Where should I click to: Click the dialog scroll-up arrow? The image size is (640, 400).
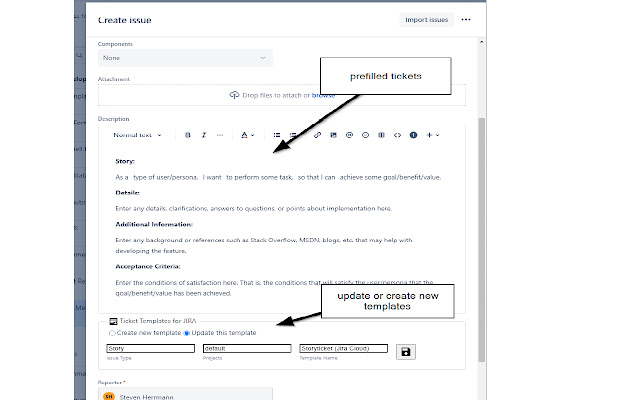482,42
